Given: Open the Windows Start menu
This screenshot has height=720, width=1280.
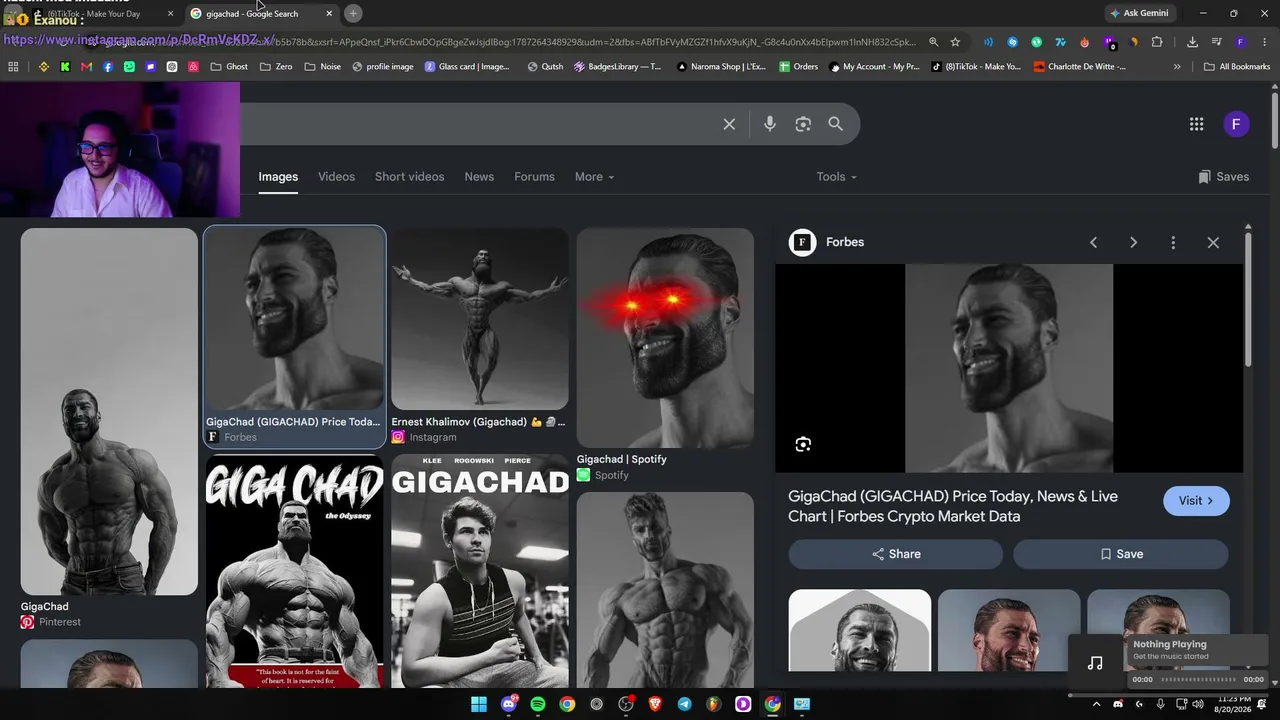Looking at the screenshot, I should pyautogui.click(x=479, y=704).
